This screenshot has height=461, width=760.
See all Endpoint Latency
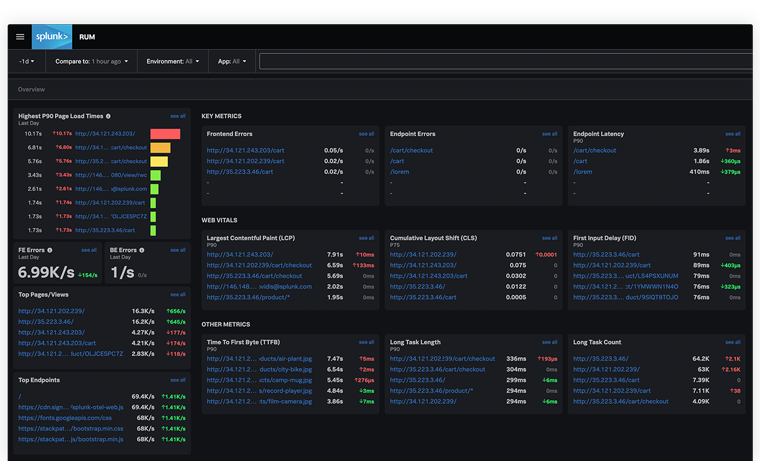733,134
